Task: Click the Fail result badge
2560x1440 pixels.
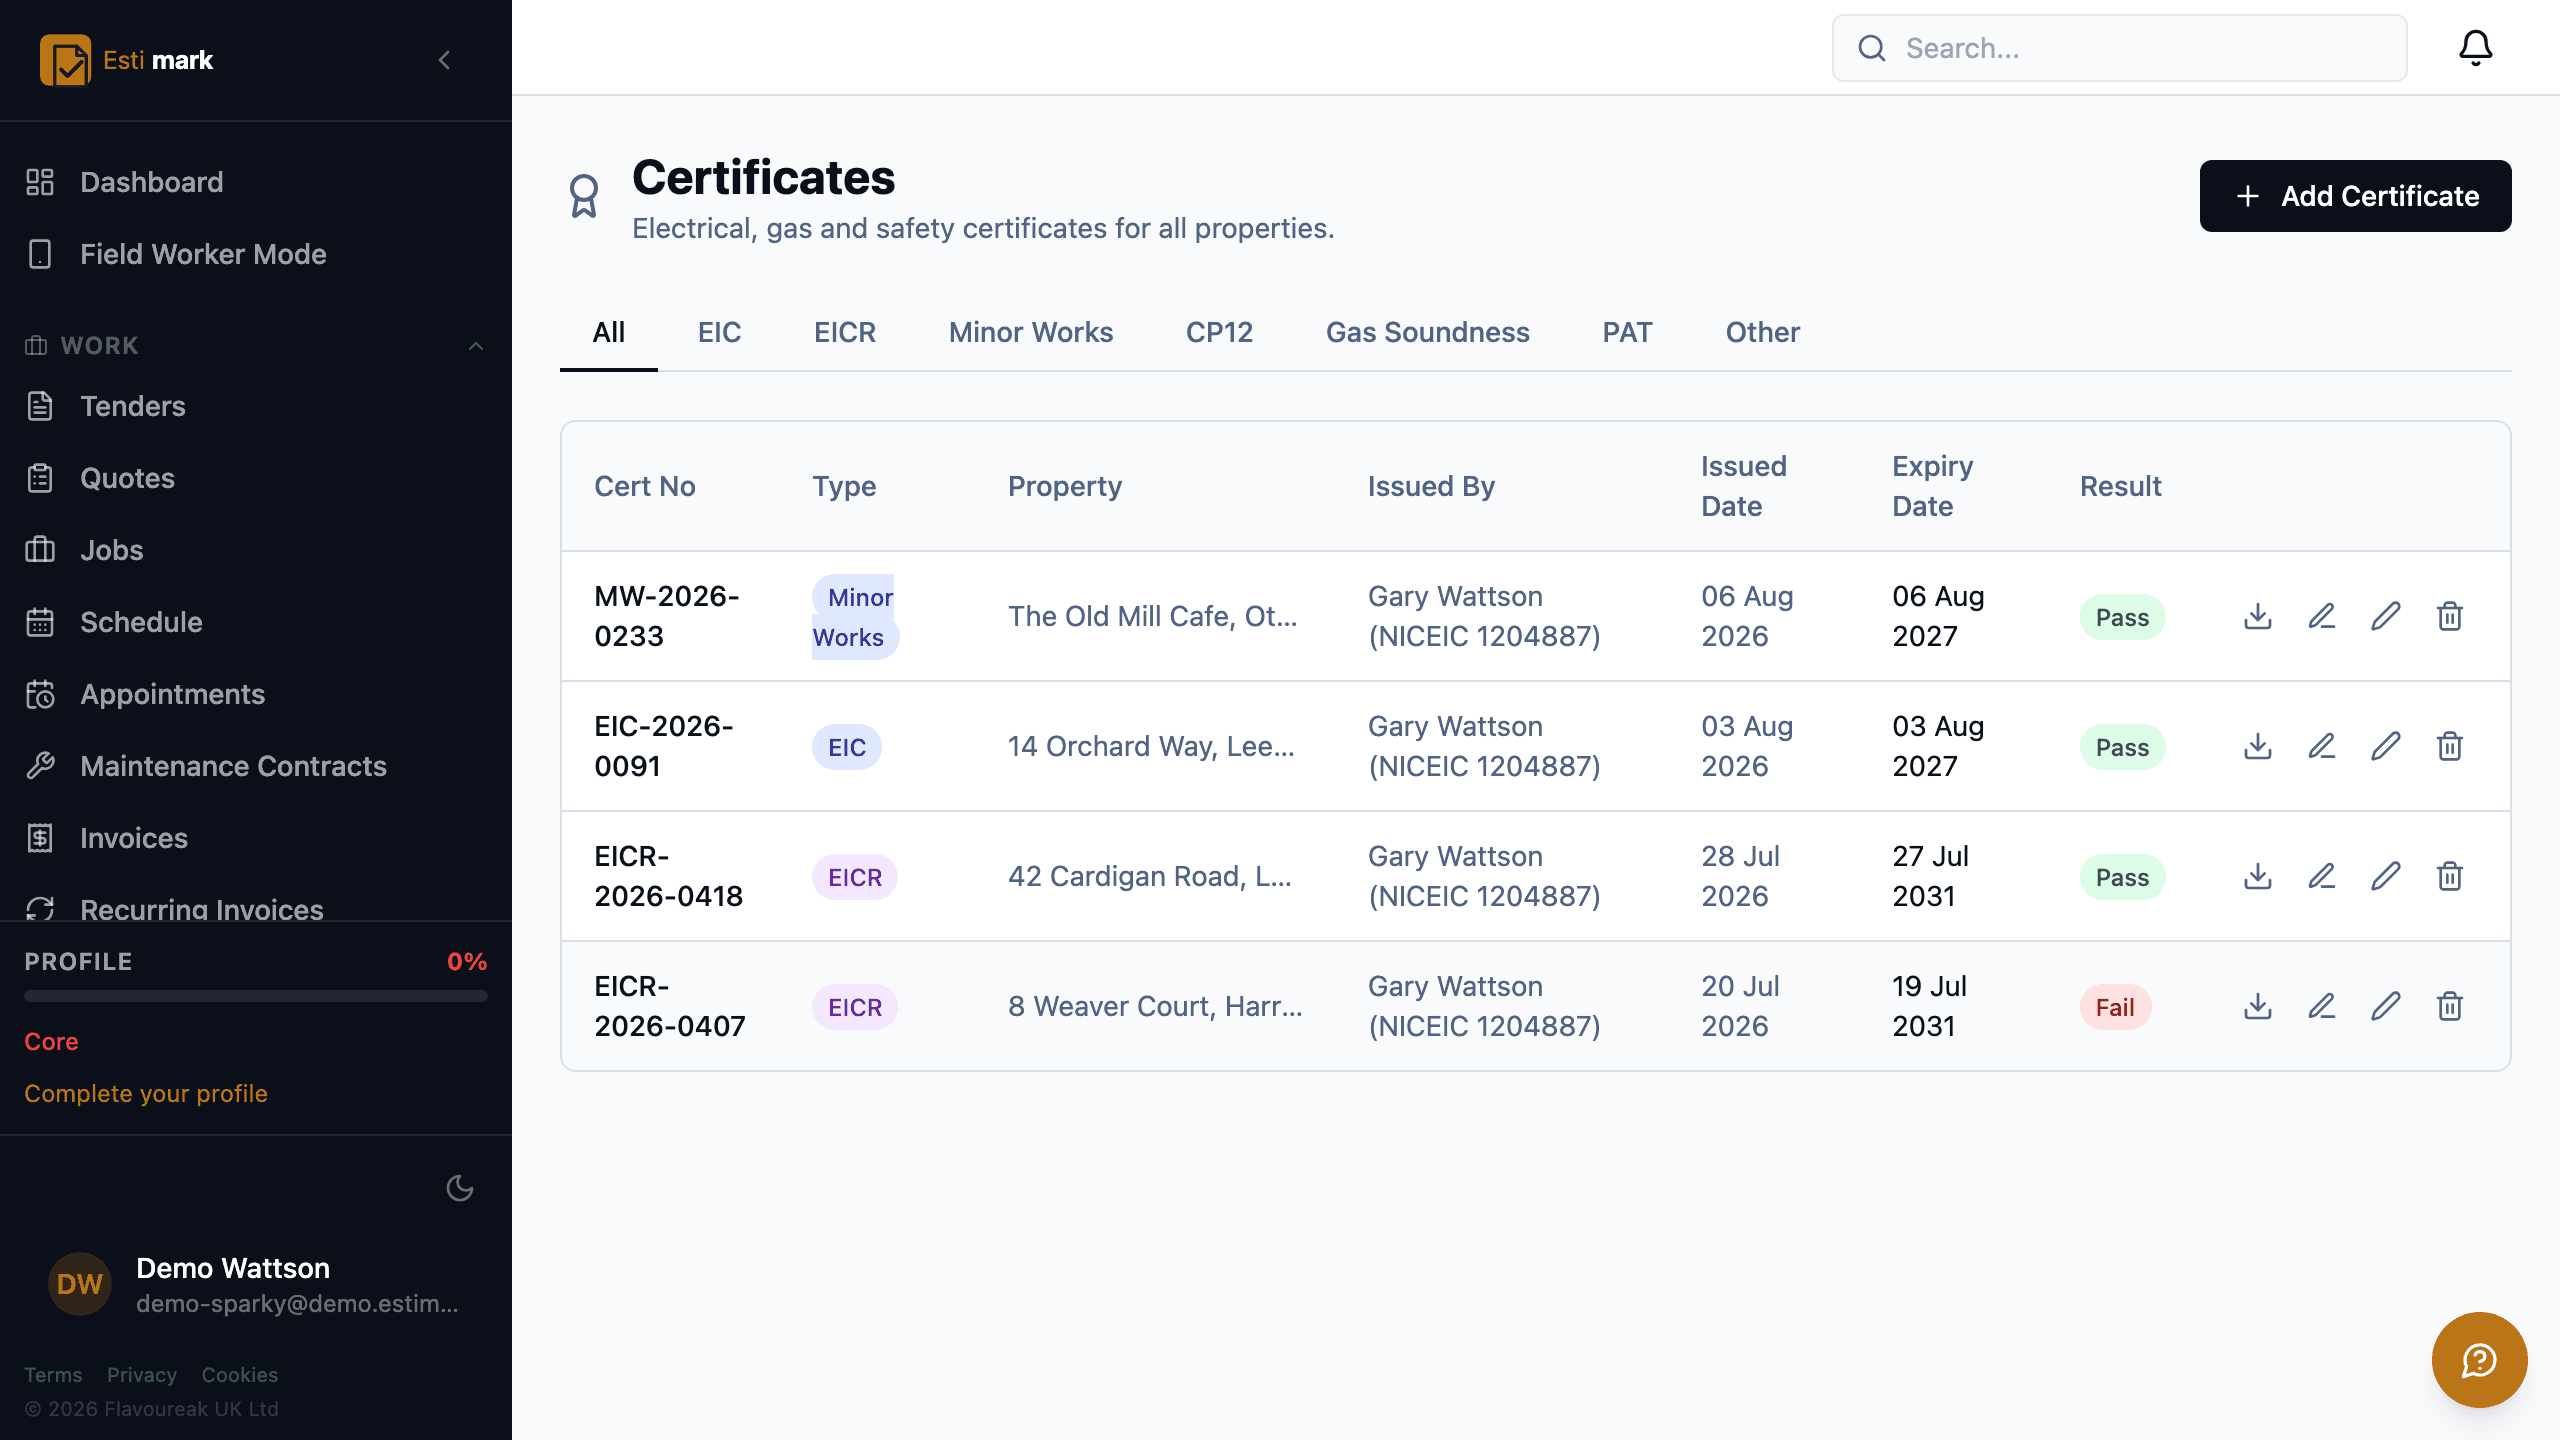Action: 2115,1007
